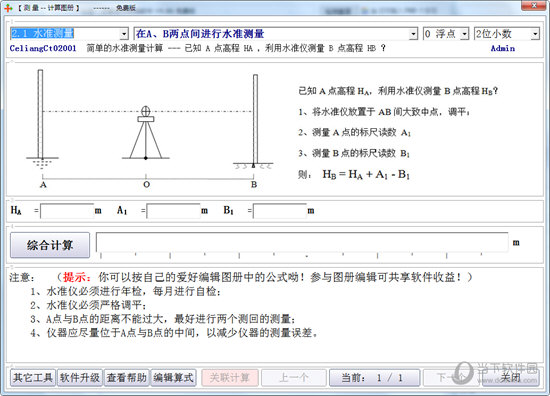Click the '当前: 1 / 1' page indicator button

[374, 378]
